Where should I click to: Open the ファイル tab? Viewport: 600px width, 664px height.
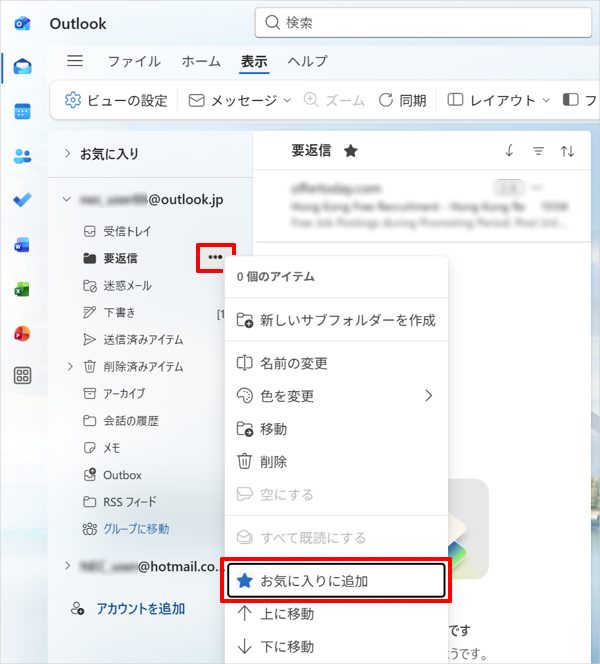pyautogui.click(x=134, y=62)
